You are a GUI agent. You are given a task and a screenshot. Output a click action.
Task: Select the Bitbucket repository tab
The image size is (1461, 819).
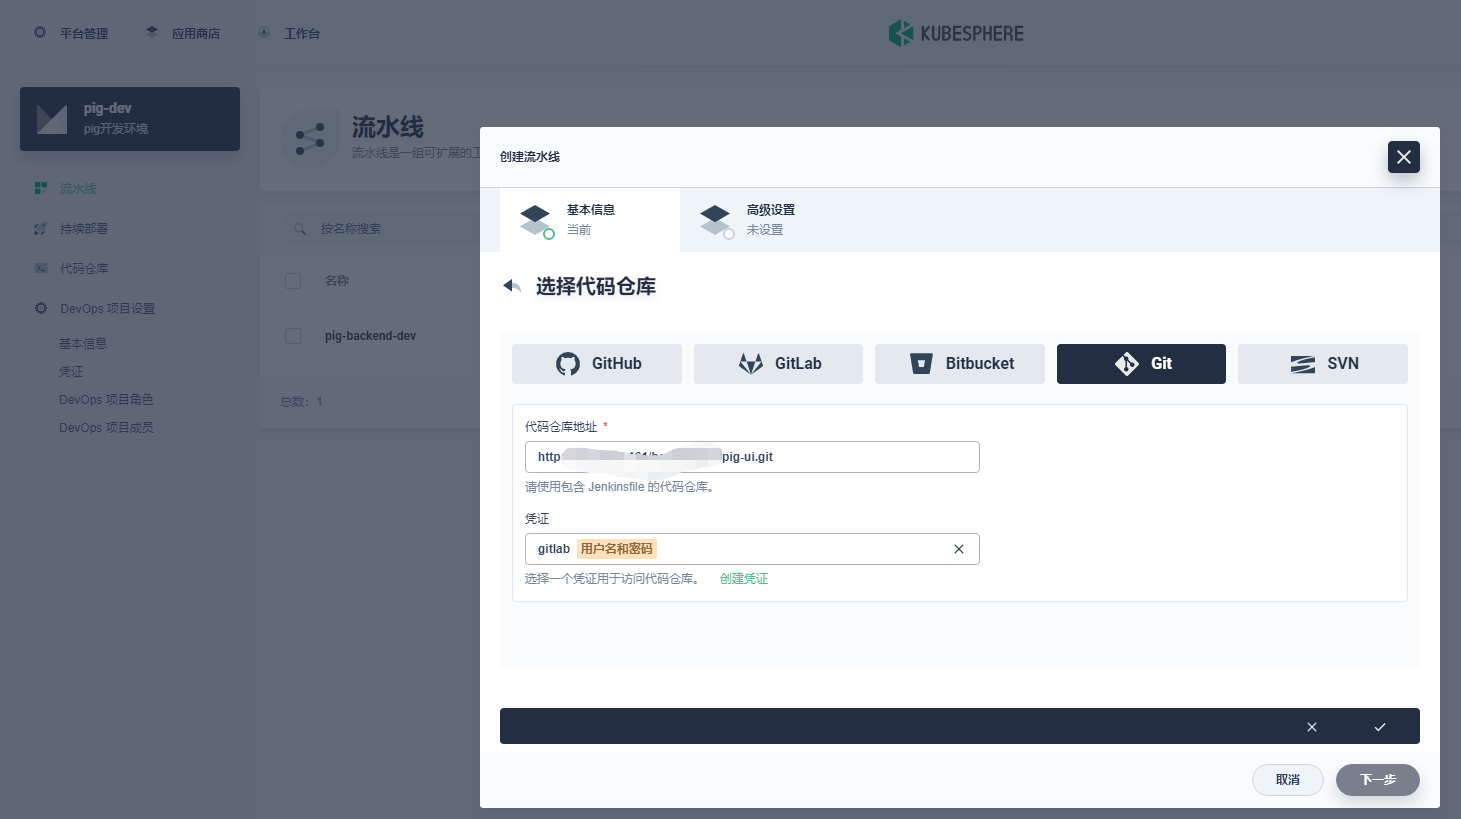(x=960, y=364)
